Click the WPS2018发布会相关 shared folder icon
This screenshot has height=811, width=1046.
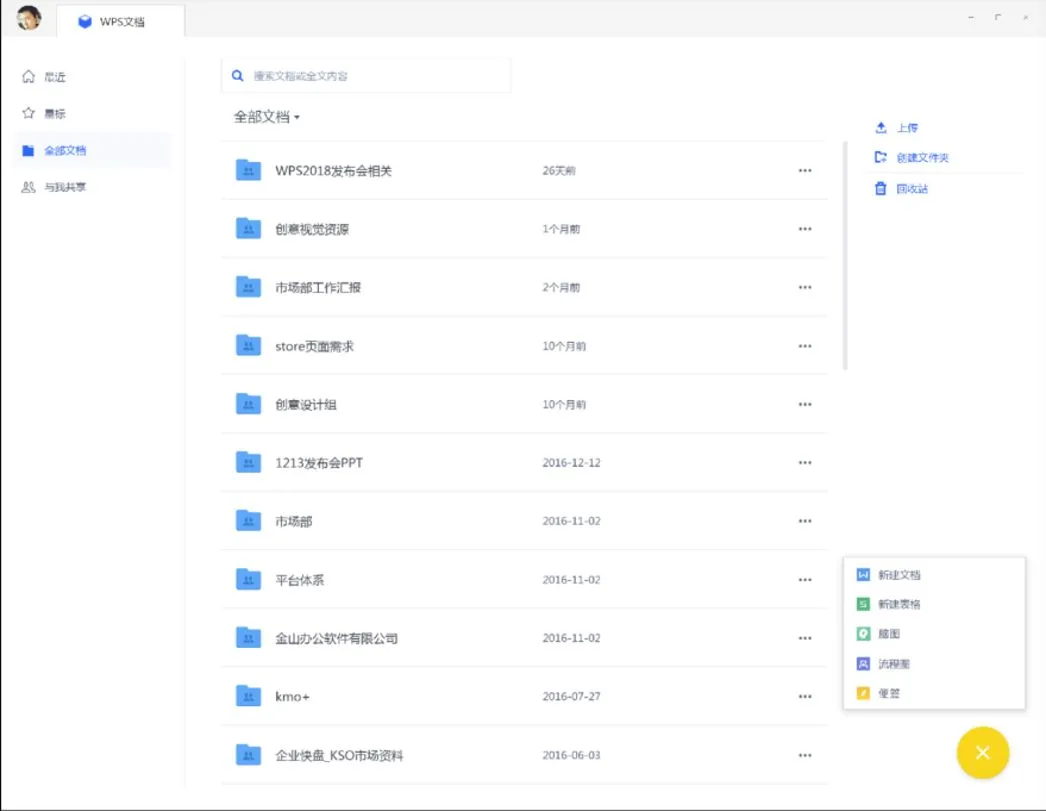coord(248,170)
